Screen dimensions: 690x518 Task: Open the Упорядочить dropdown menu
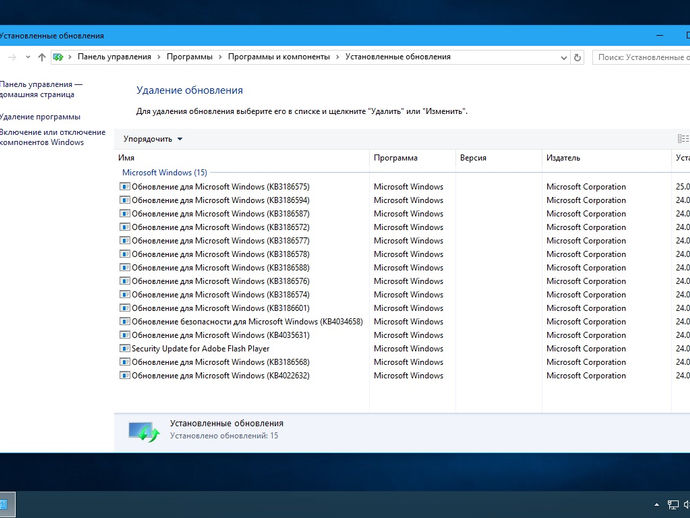[x=153, y=139]
